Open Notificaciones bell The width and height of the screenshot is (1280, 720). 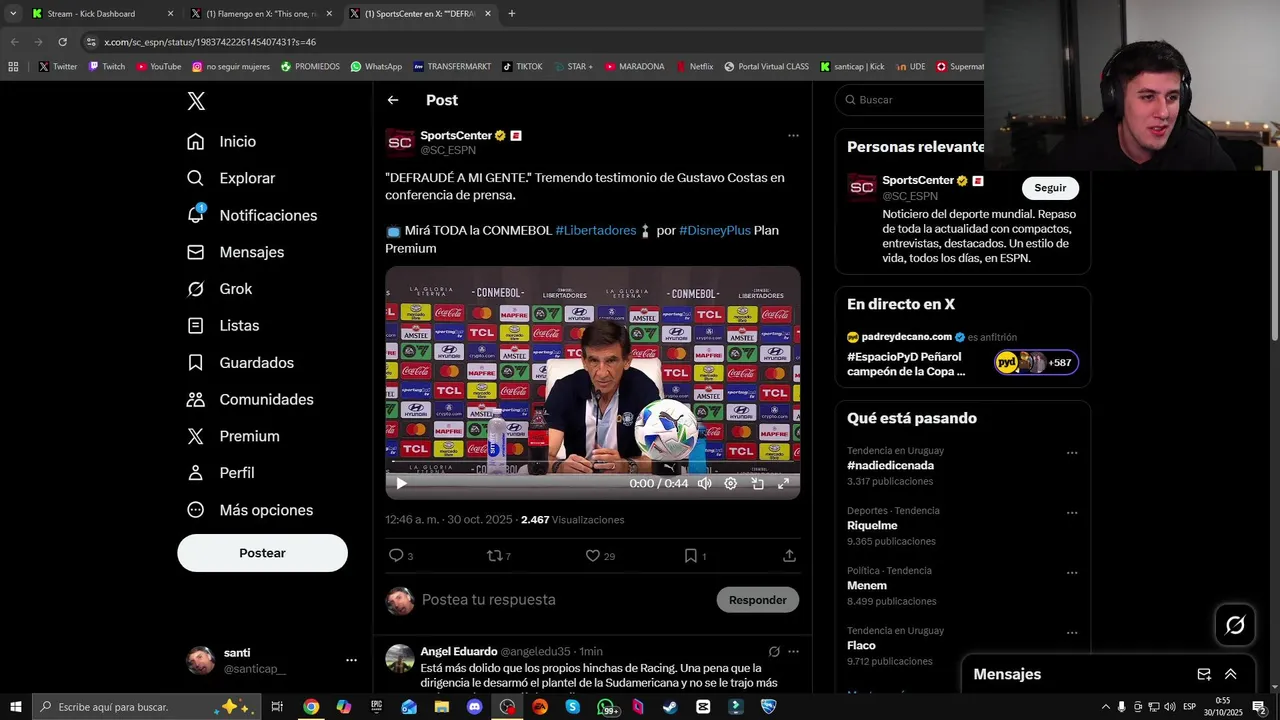click(251, 215)
